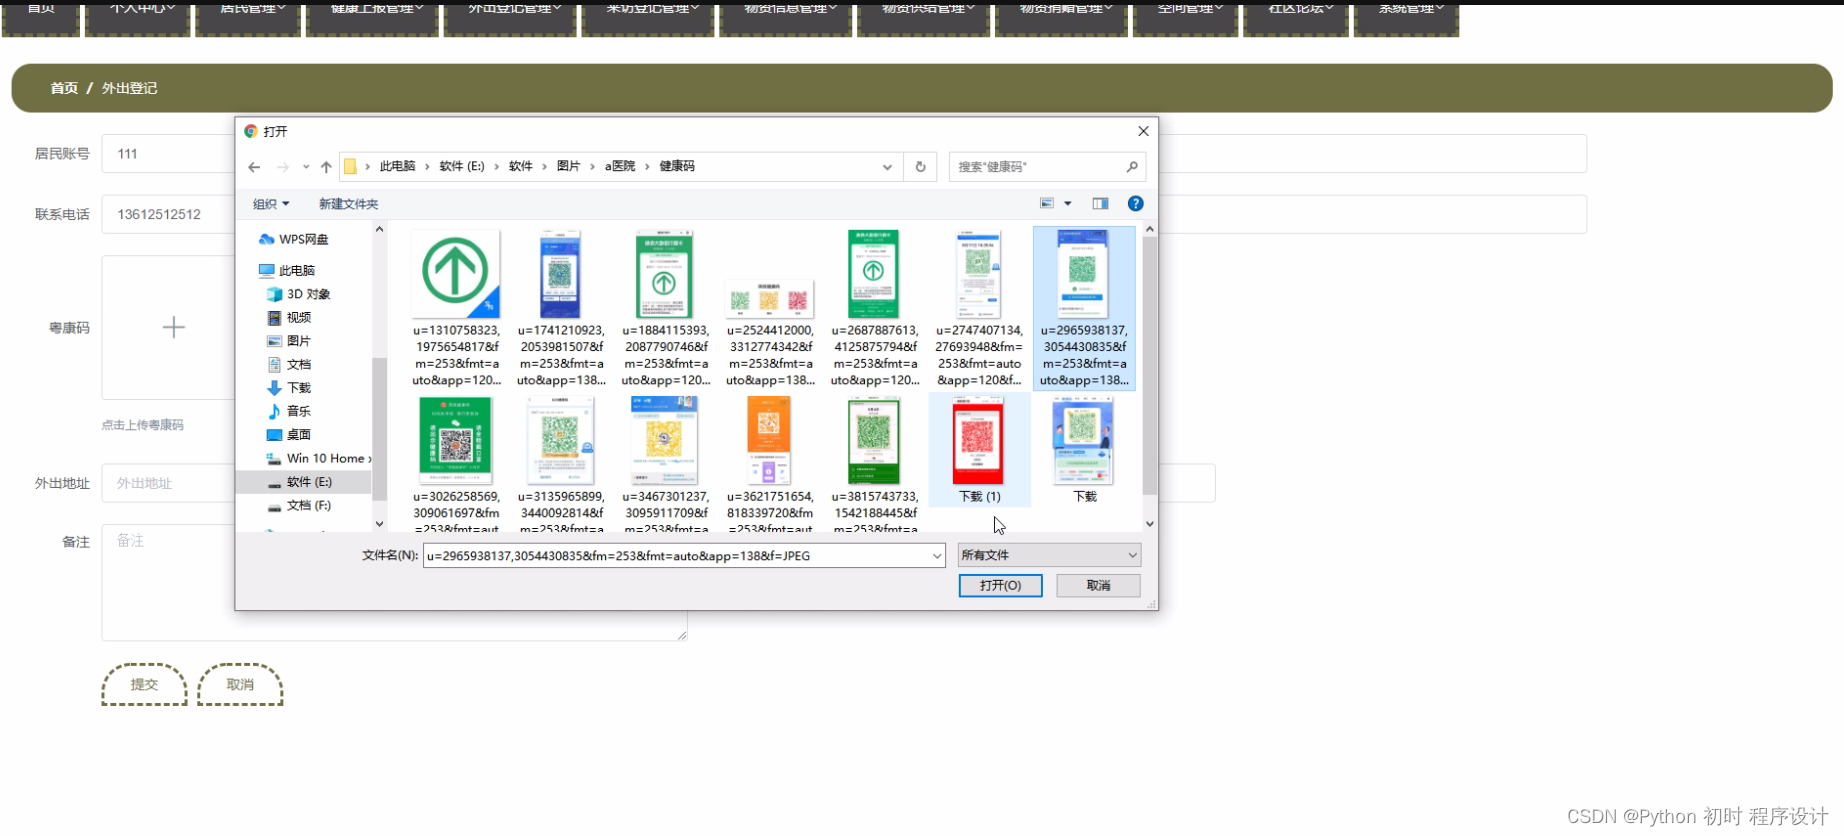
Task: Click the change view icon
Action: 1047,203
